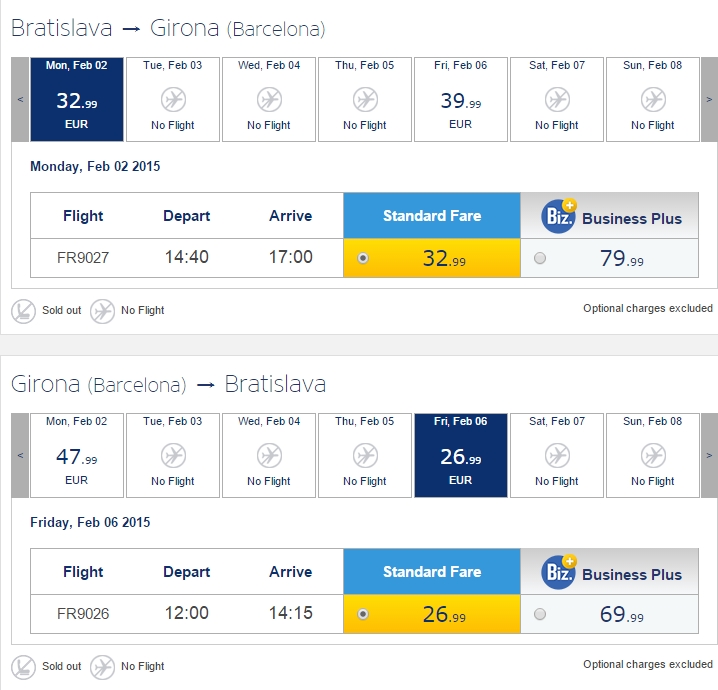Click the Standard Fare header for the outbound flight

(x=432, y=216)
